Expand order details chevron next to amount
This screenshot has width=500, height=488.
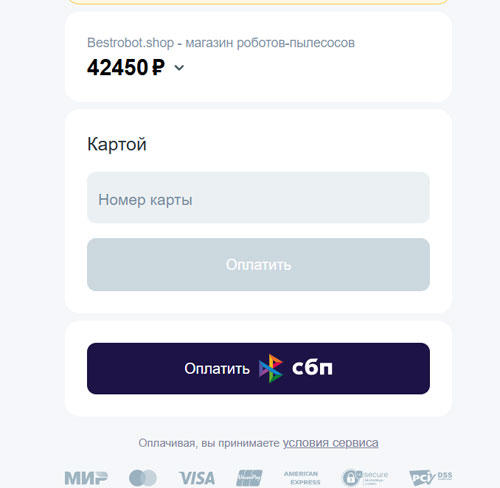pos(179,68)
